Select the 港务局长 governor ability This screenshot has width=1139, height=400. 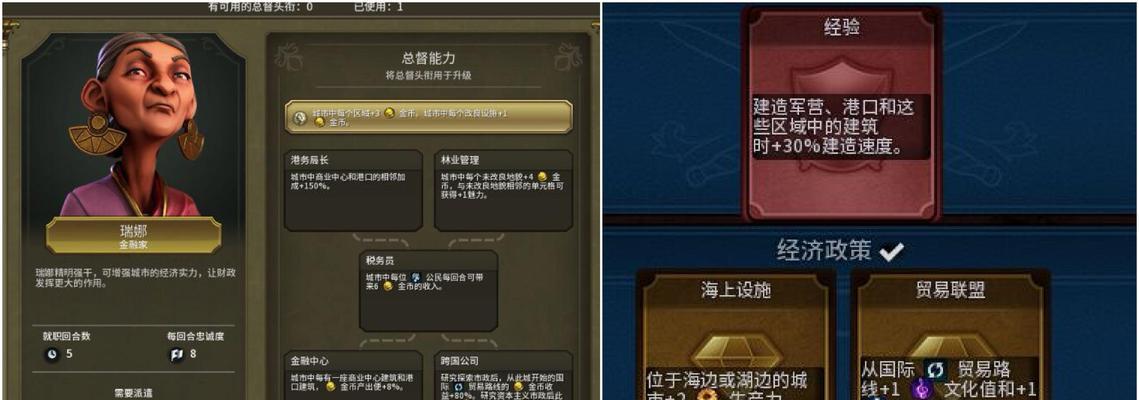coord(353,191)
